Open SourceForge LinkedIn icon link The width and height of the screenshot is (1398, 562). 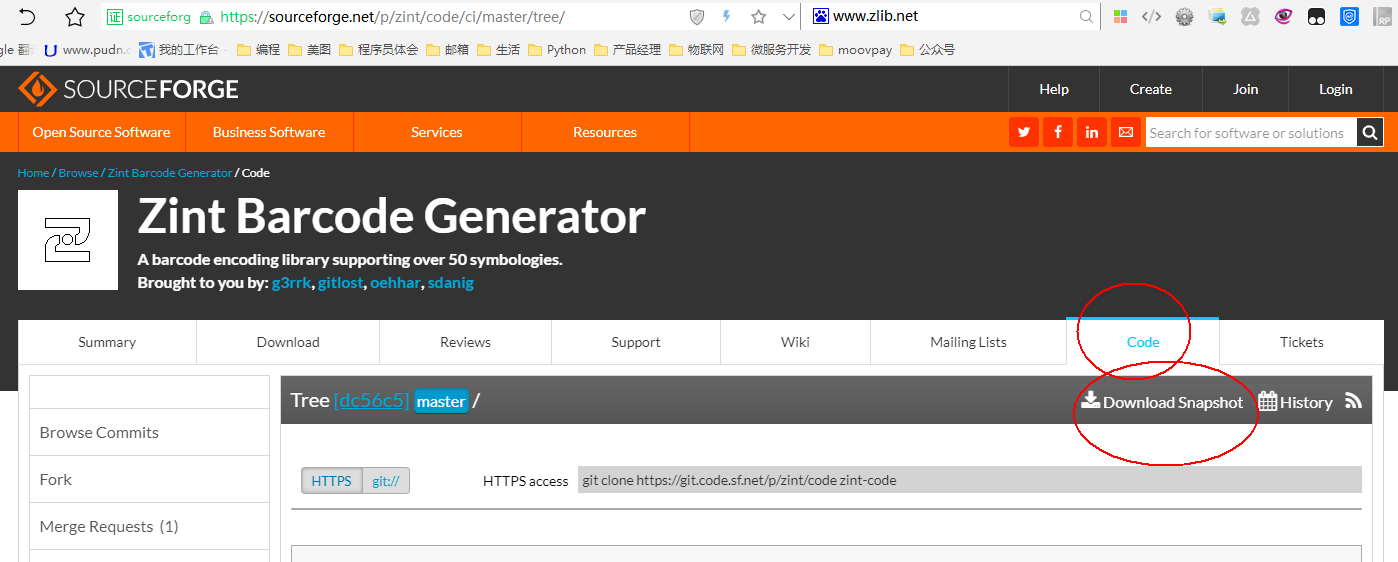click(x=1092, y=132)
